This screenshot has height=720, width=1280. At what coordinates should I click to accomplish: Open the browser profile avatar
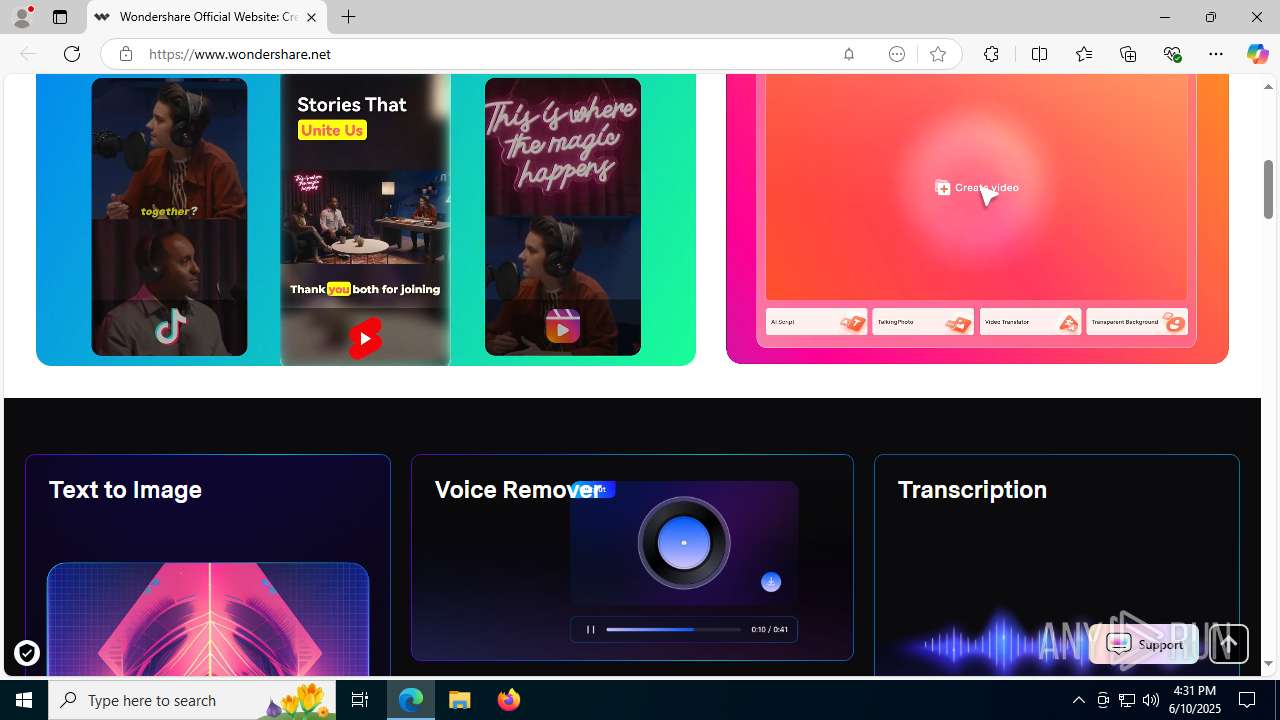click(22, 17)
